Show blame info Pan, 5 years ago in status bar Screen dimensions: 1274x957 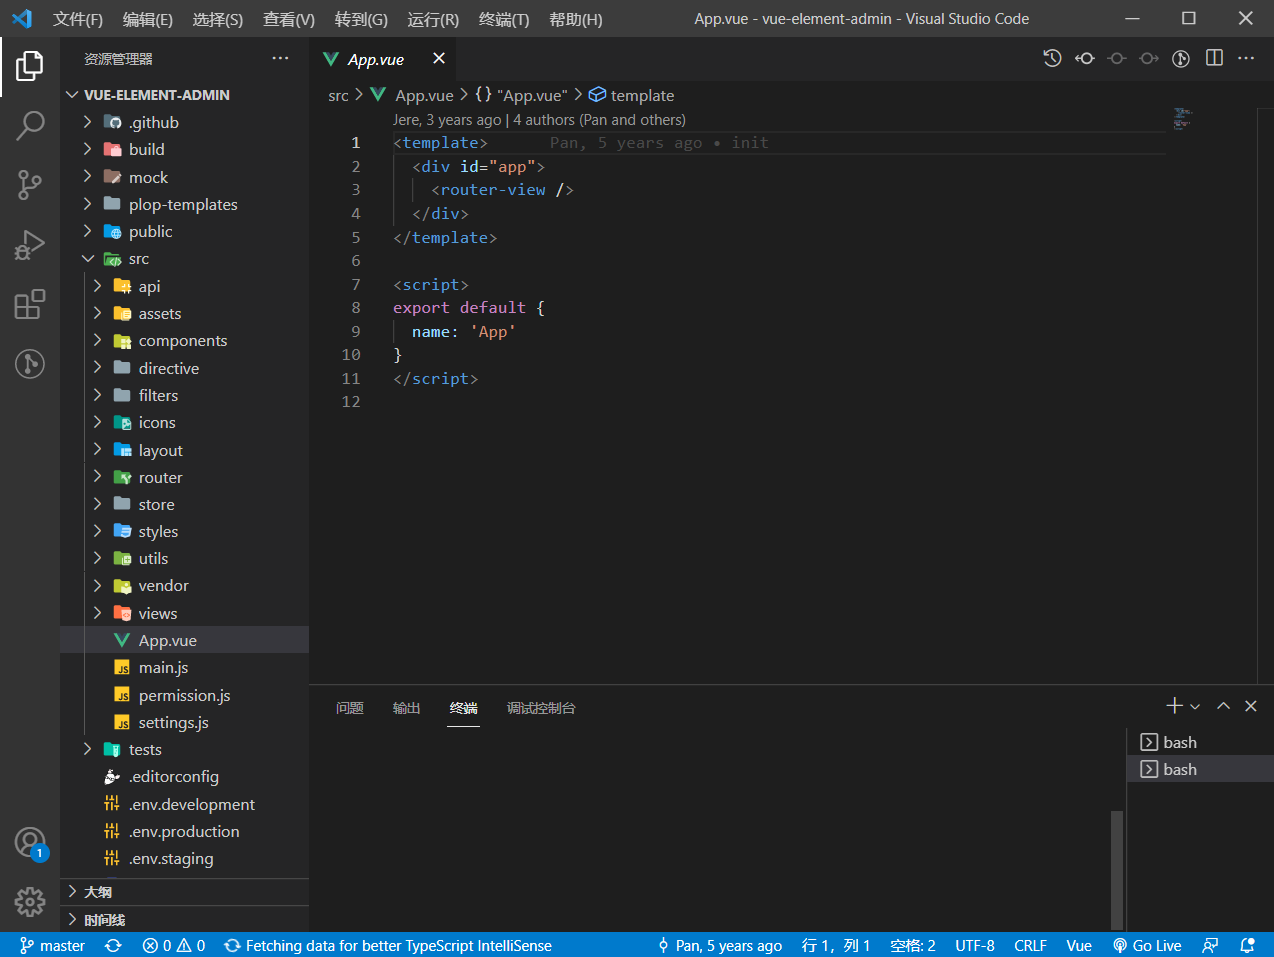coord(720,945)
